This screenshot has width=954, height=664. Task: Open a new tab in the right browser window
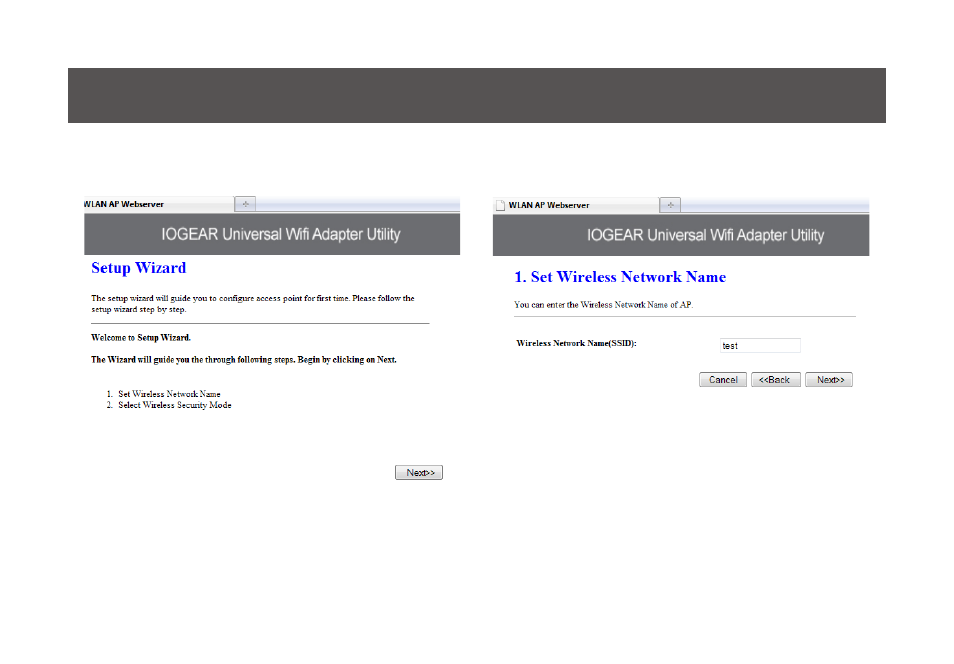(670, 205)
